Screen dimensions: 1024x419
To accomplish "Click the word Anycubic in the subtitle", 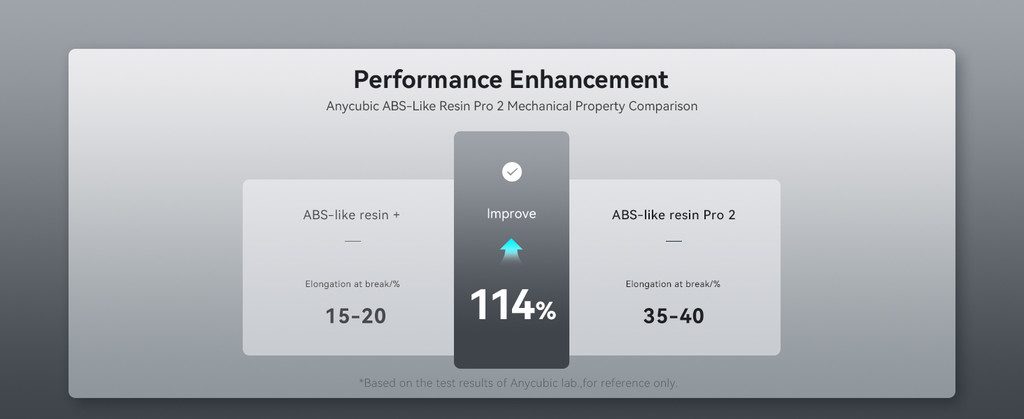I will (351, 106).
